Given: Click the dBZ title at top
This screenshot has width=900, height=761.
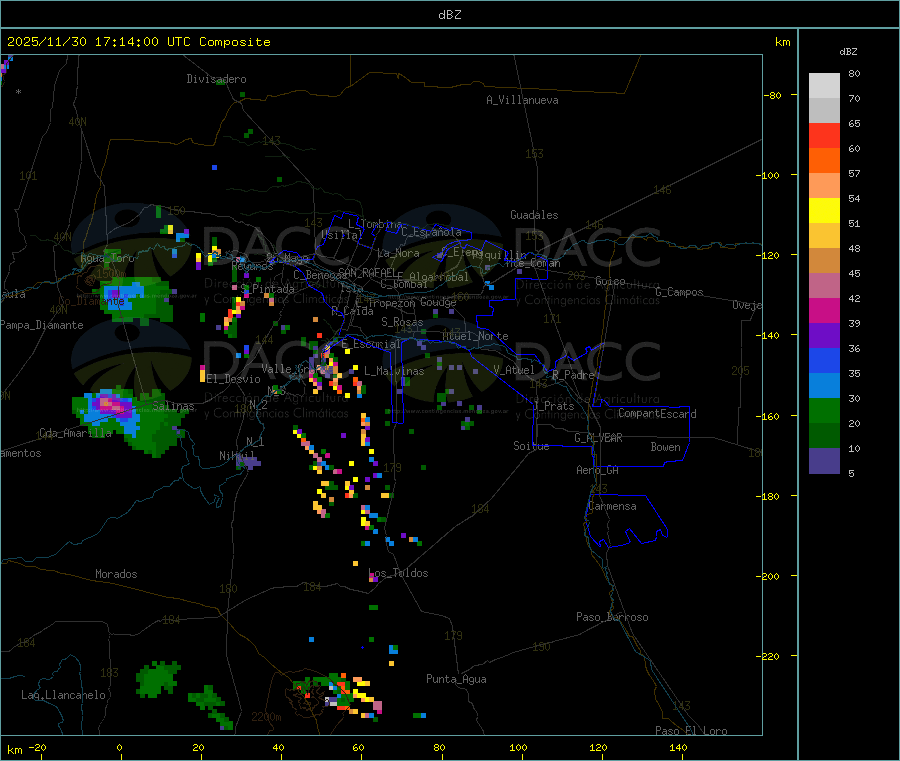Looking at the screenshot, I should [449, 15].
